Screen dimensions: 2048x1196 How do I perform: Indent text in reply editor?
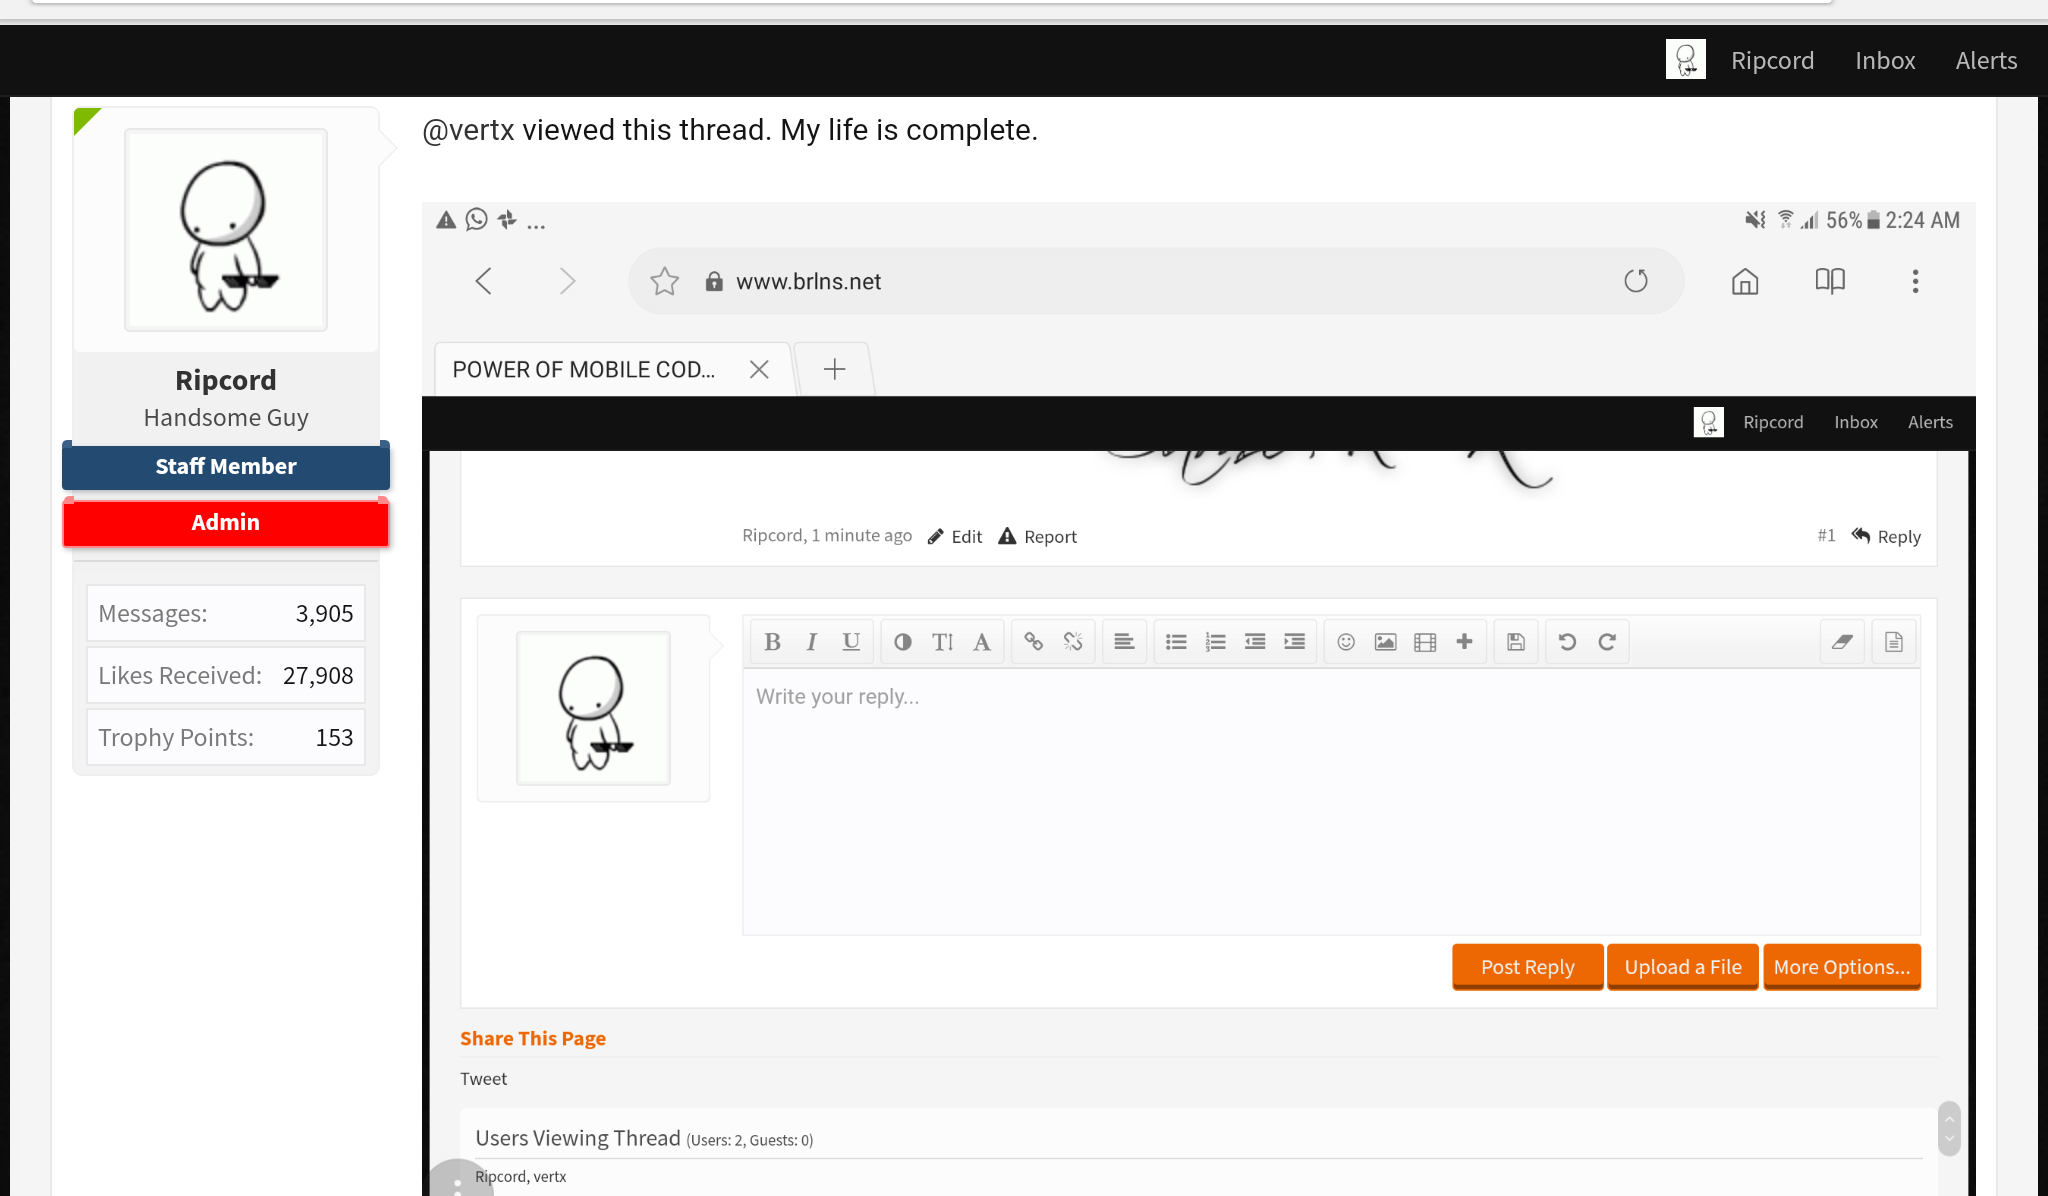(1294, 642)
